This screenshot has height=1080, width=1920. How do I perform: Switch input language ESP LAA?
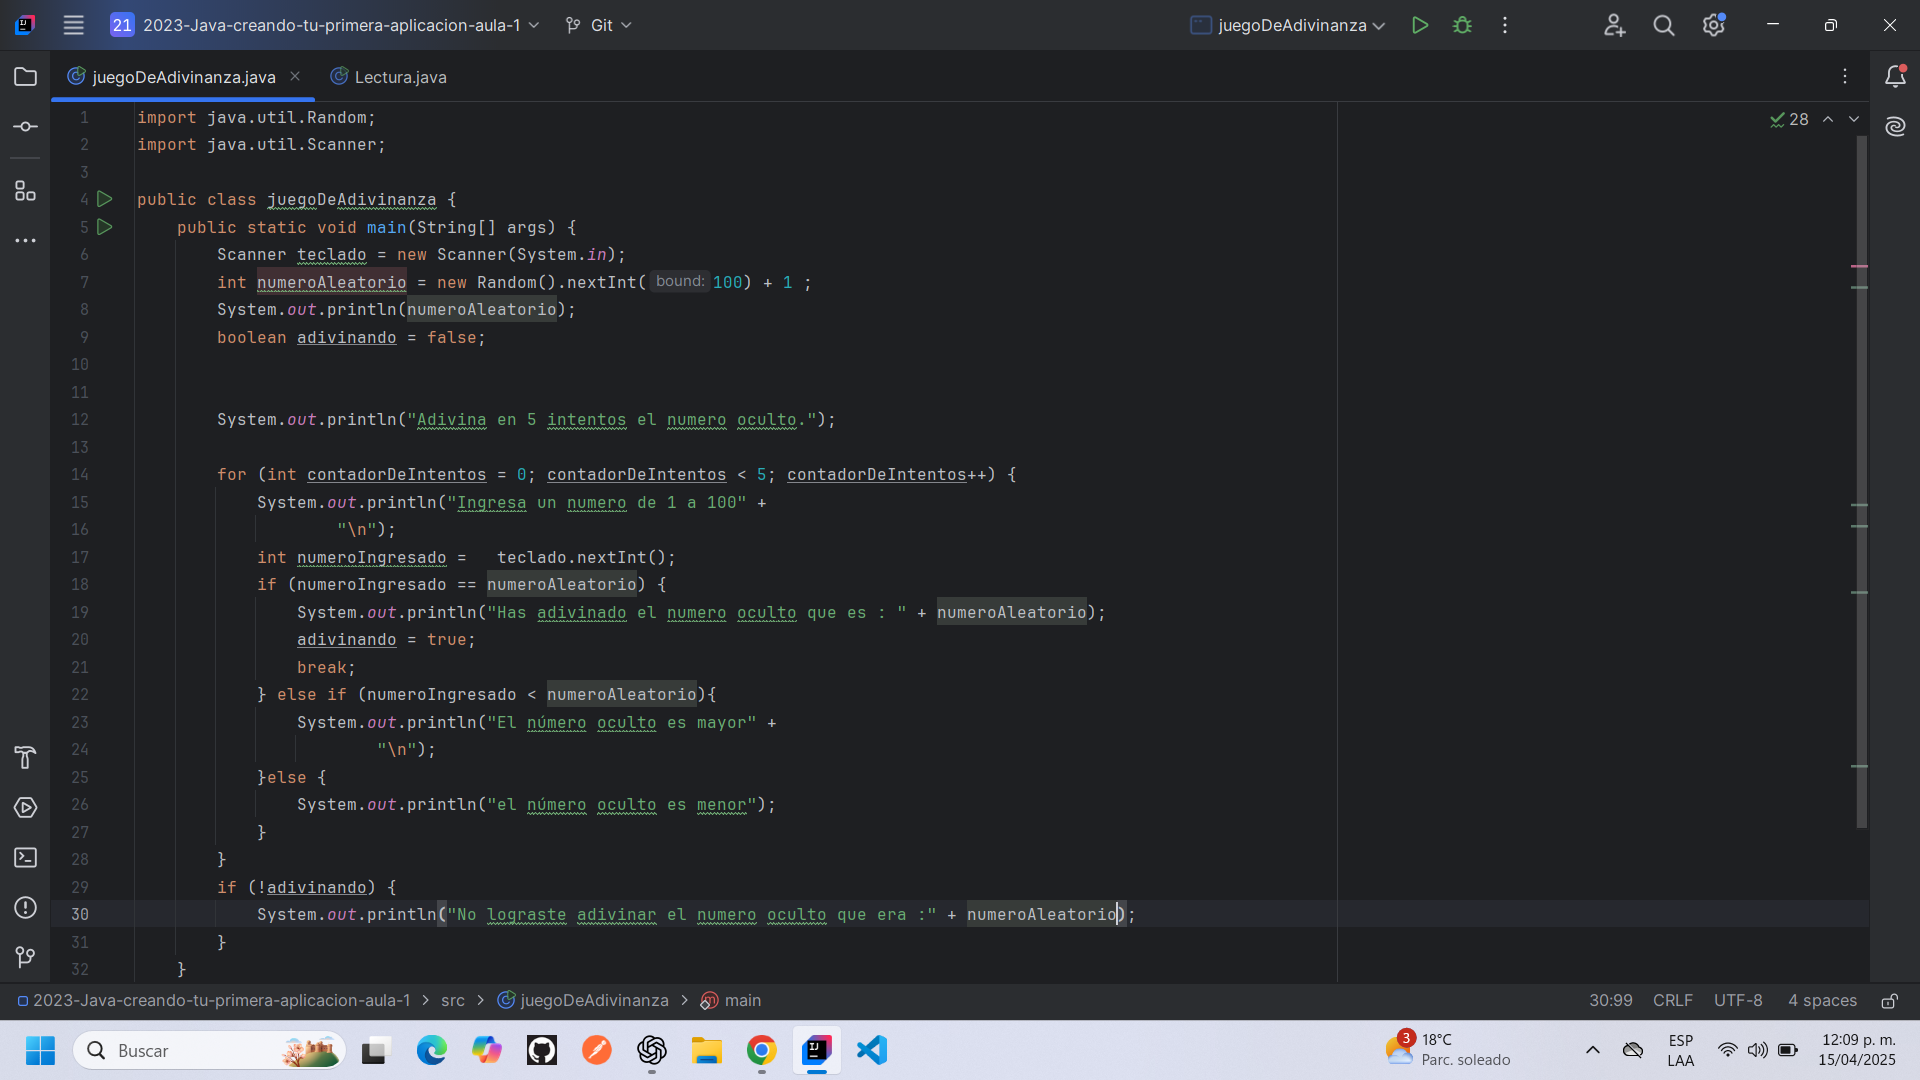pyautogui.click(x=1681, y=1050)
